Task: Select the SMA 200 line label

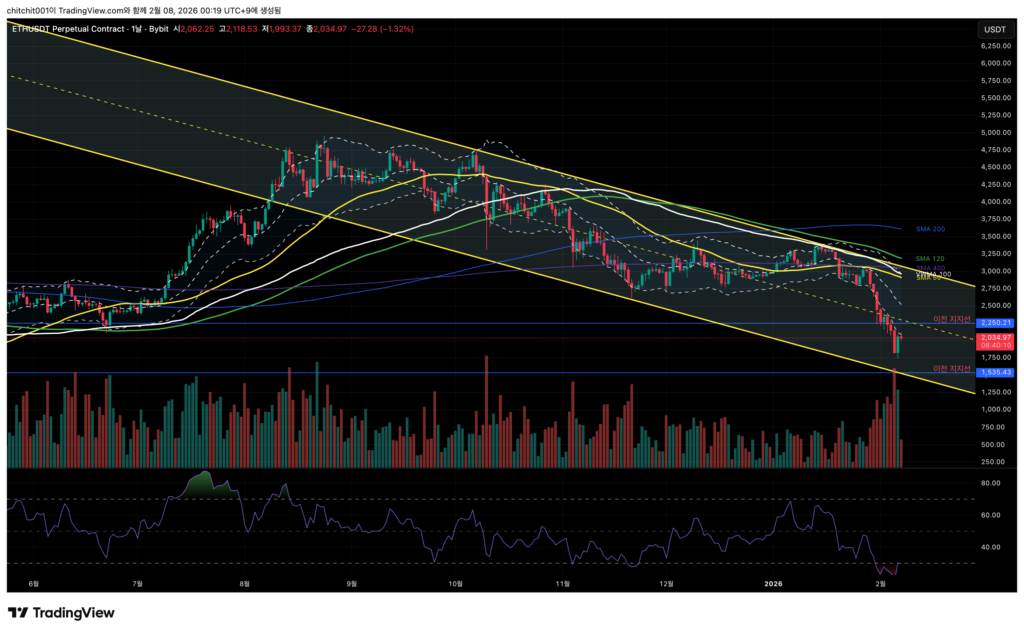Action: (931, 229)
